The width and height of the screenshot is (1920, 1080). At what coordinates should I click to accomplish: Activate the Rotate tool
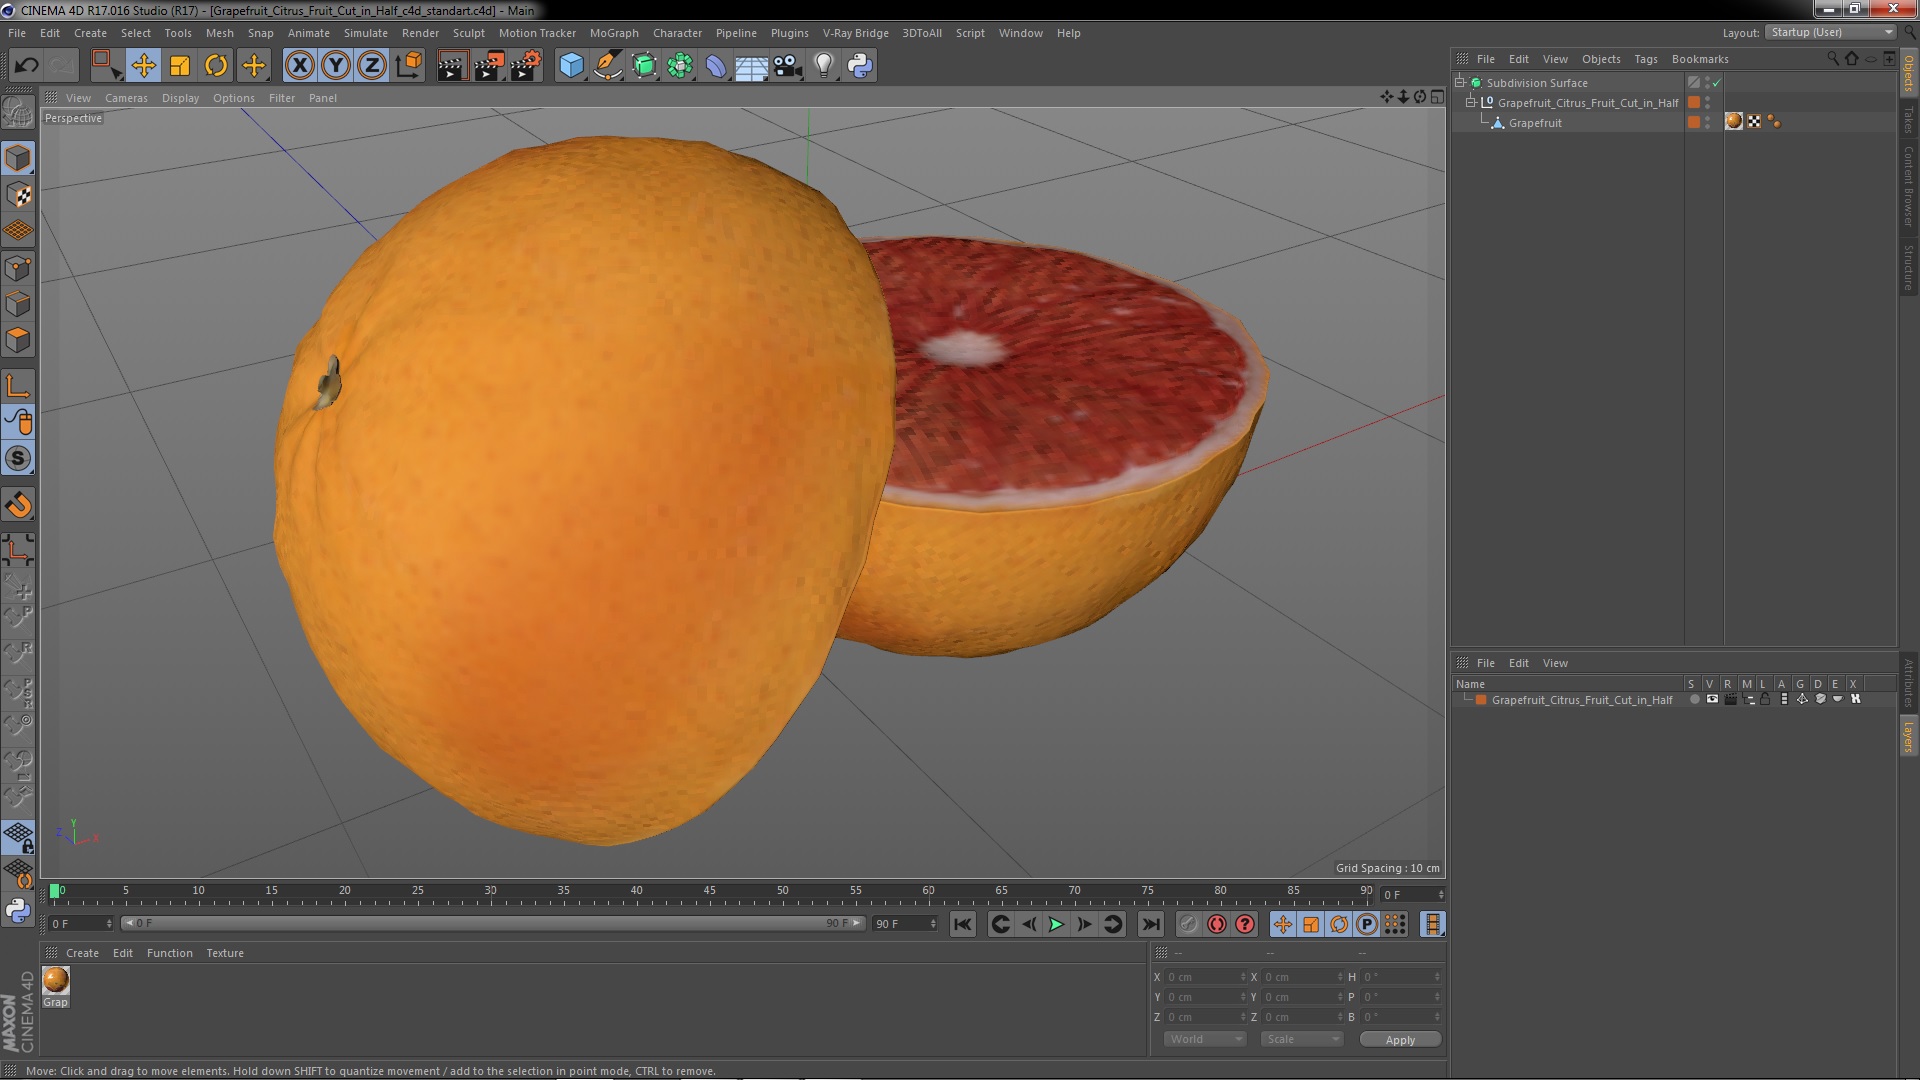[x=216, y=66]
